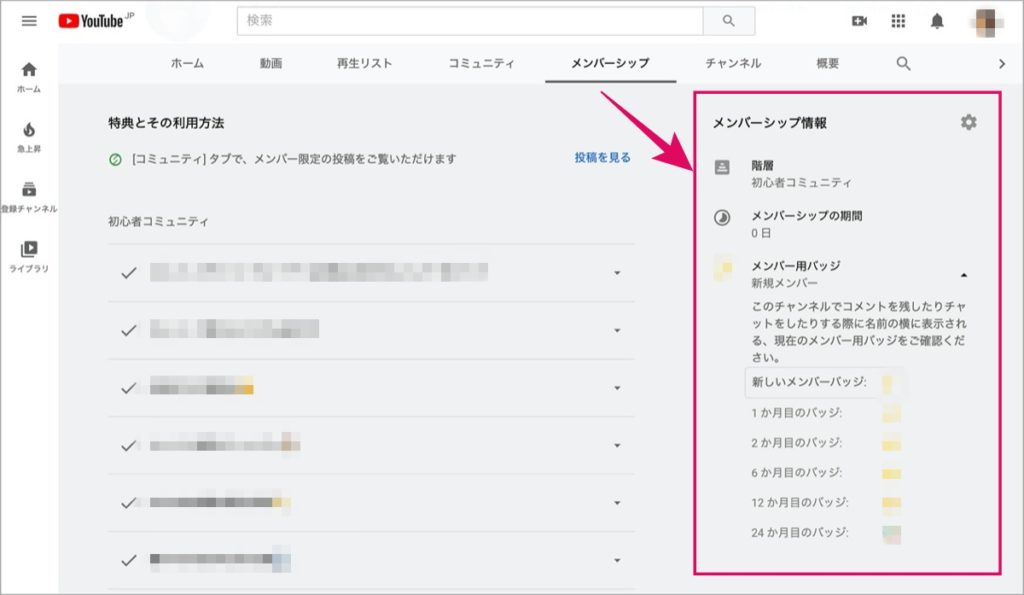The width and height of the screenshot is (1024, 595).
Task: Click into the 検索 search field
Action: [x=470, y=21]
